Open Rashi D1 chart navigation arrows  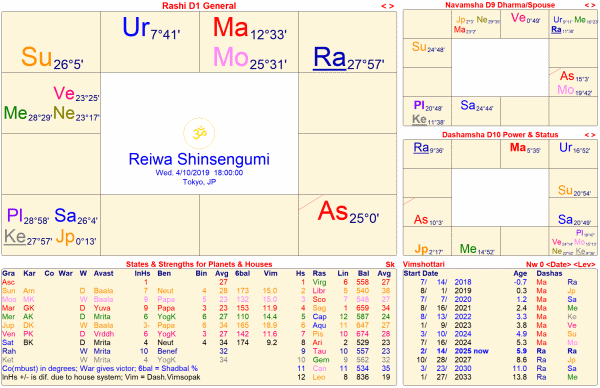pos(387,6)
